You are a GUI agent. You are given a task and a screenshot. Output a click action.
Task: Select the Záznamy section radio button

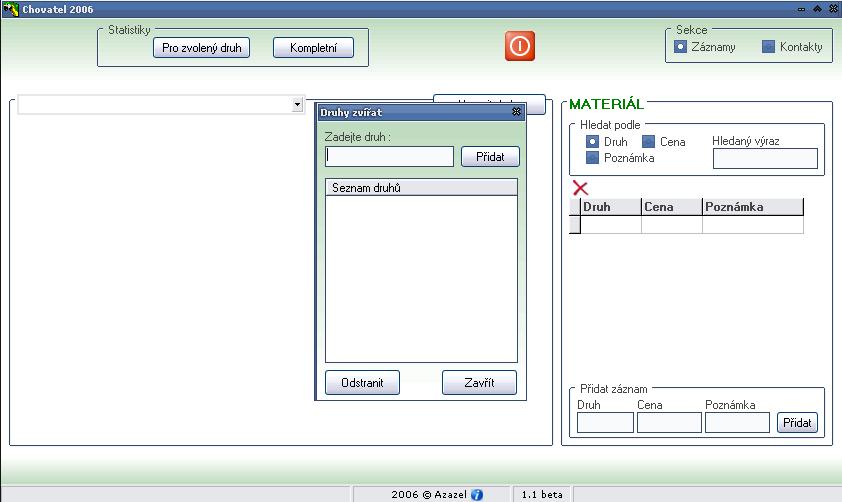[680, 47]
